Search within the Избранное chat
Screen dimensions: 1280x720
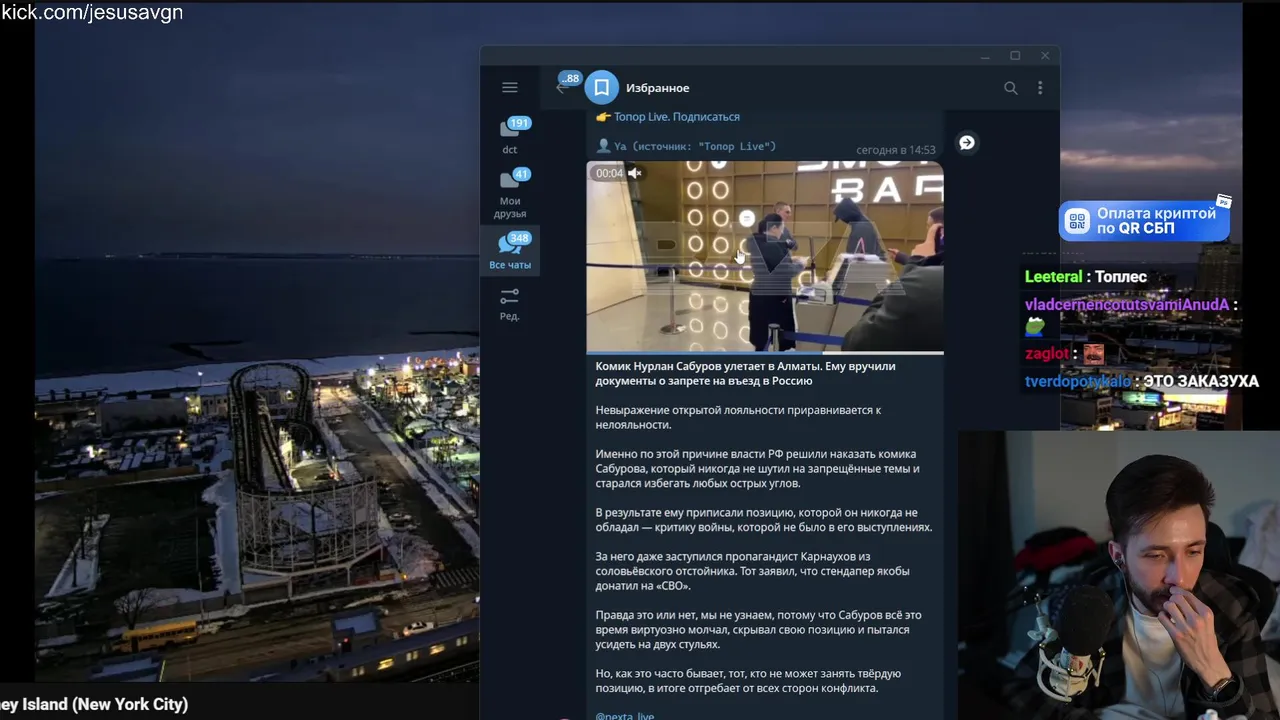pos(1010,88)
